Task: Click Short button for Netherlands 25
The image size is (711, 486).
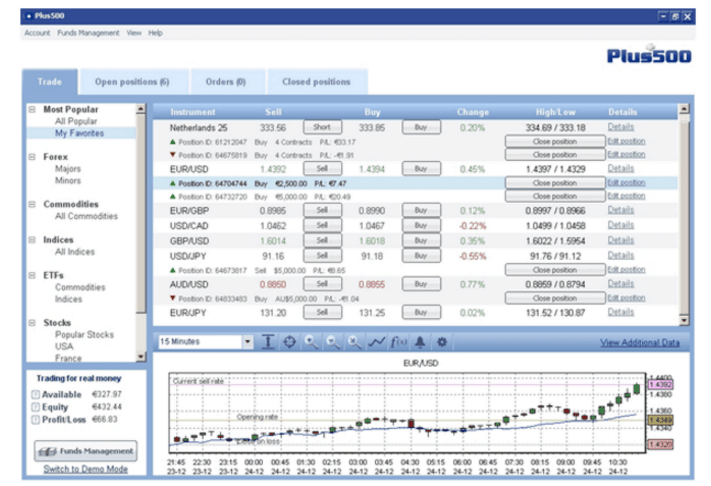Action: pos(322,127)
